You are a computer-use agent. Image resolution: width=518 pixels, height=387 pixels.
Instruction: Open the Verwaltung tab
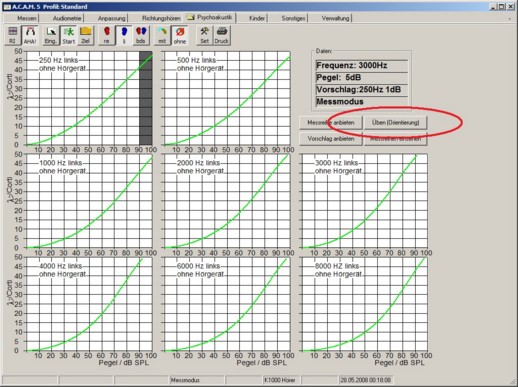[x=335, y=18]
